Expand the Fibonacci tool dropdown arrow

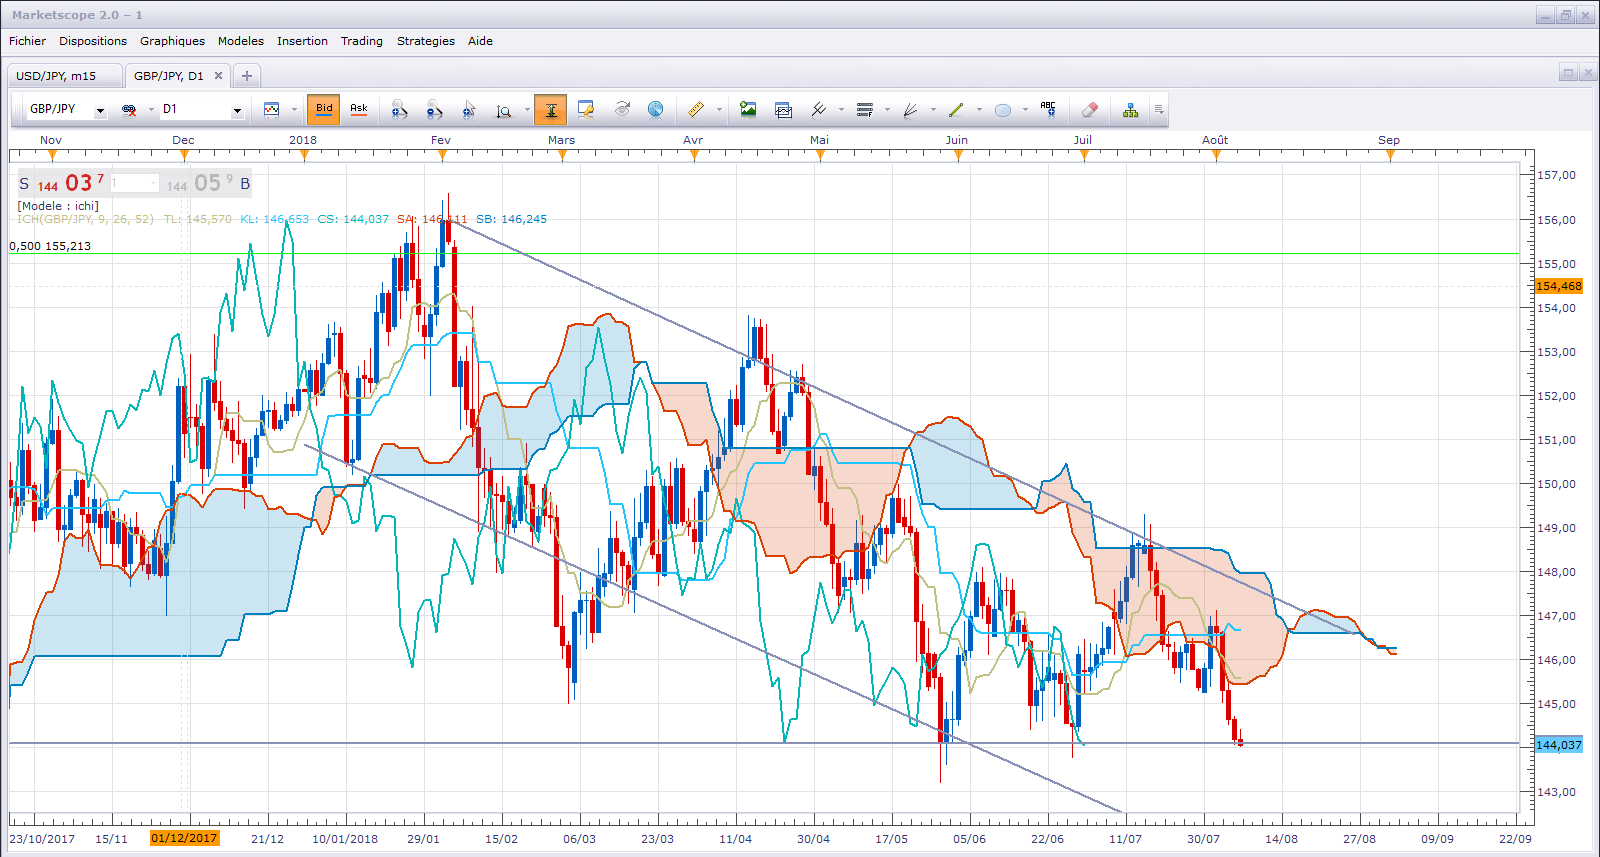[x=887, y=110]
